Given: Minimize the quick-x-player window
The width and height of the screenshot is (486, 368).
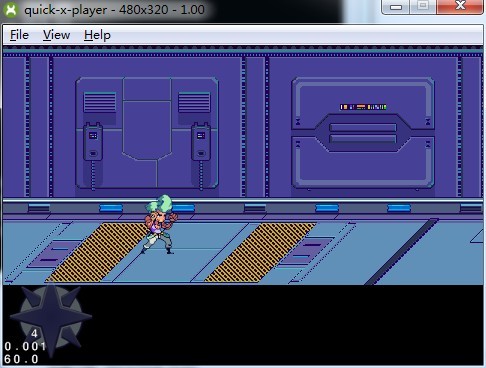Looking at the screenshot, I should (396, 7).
